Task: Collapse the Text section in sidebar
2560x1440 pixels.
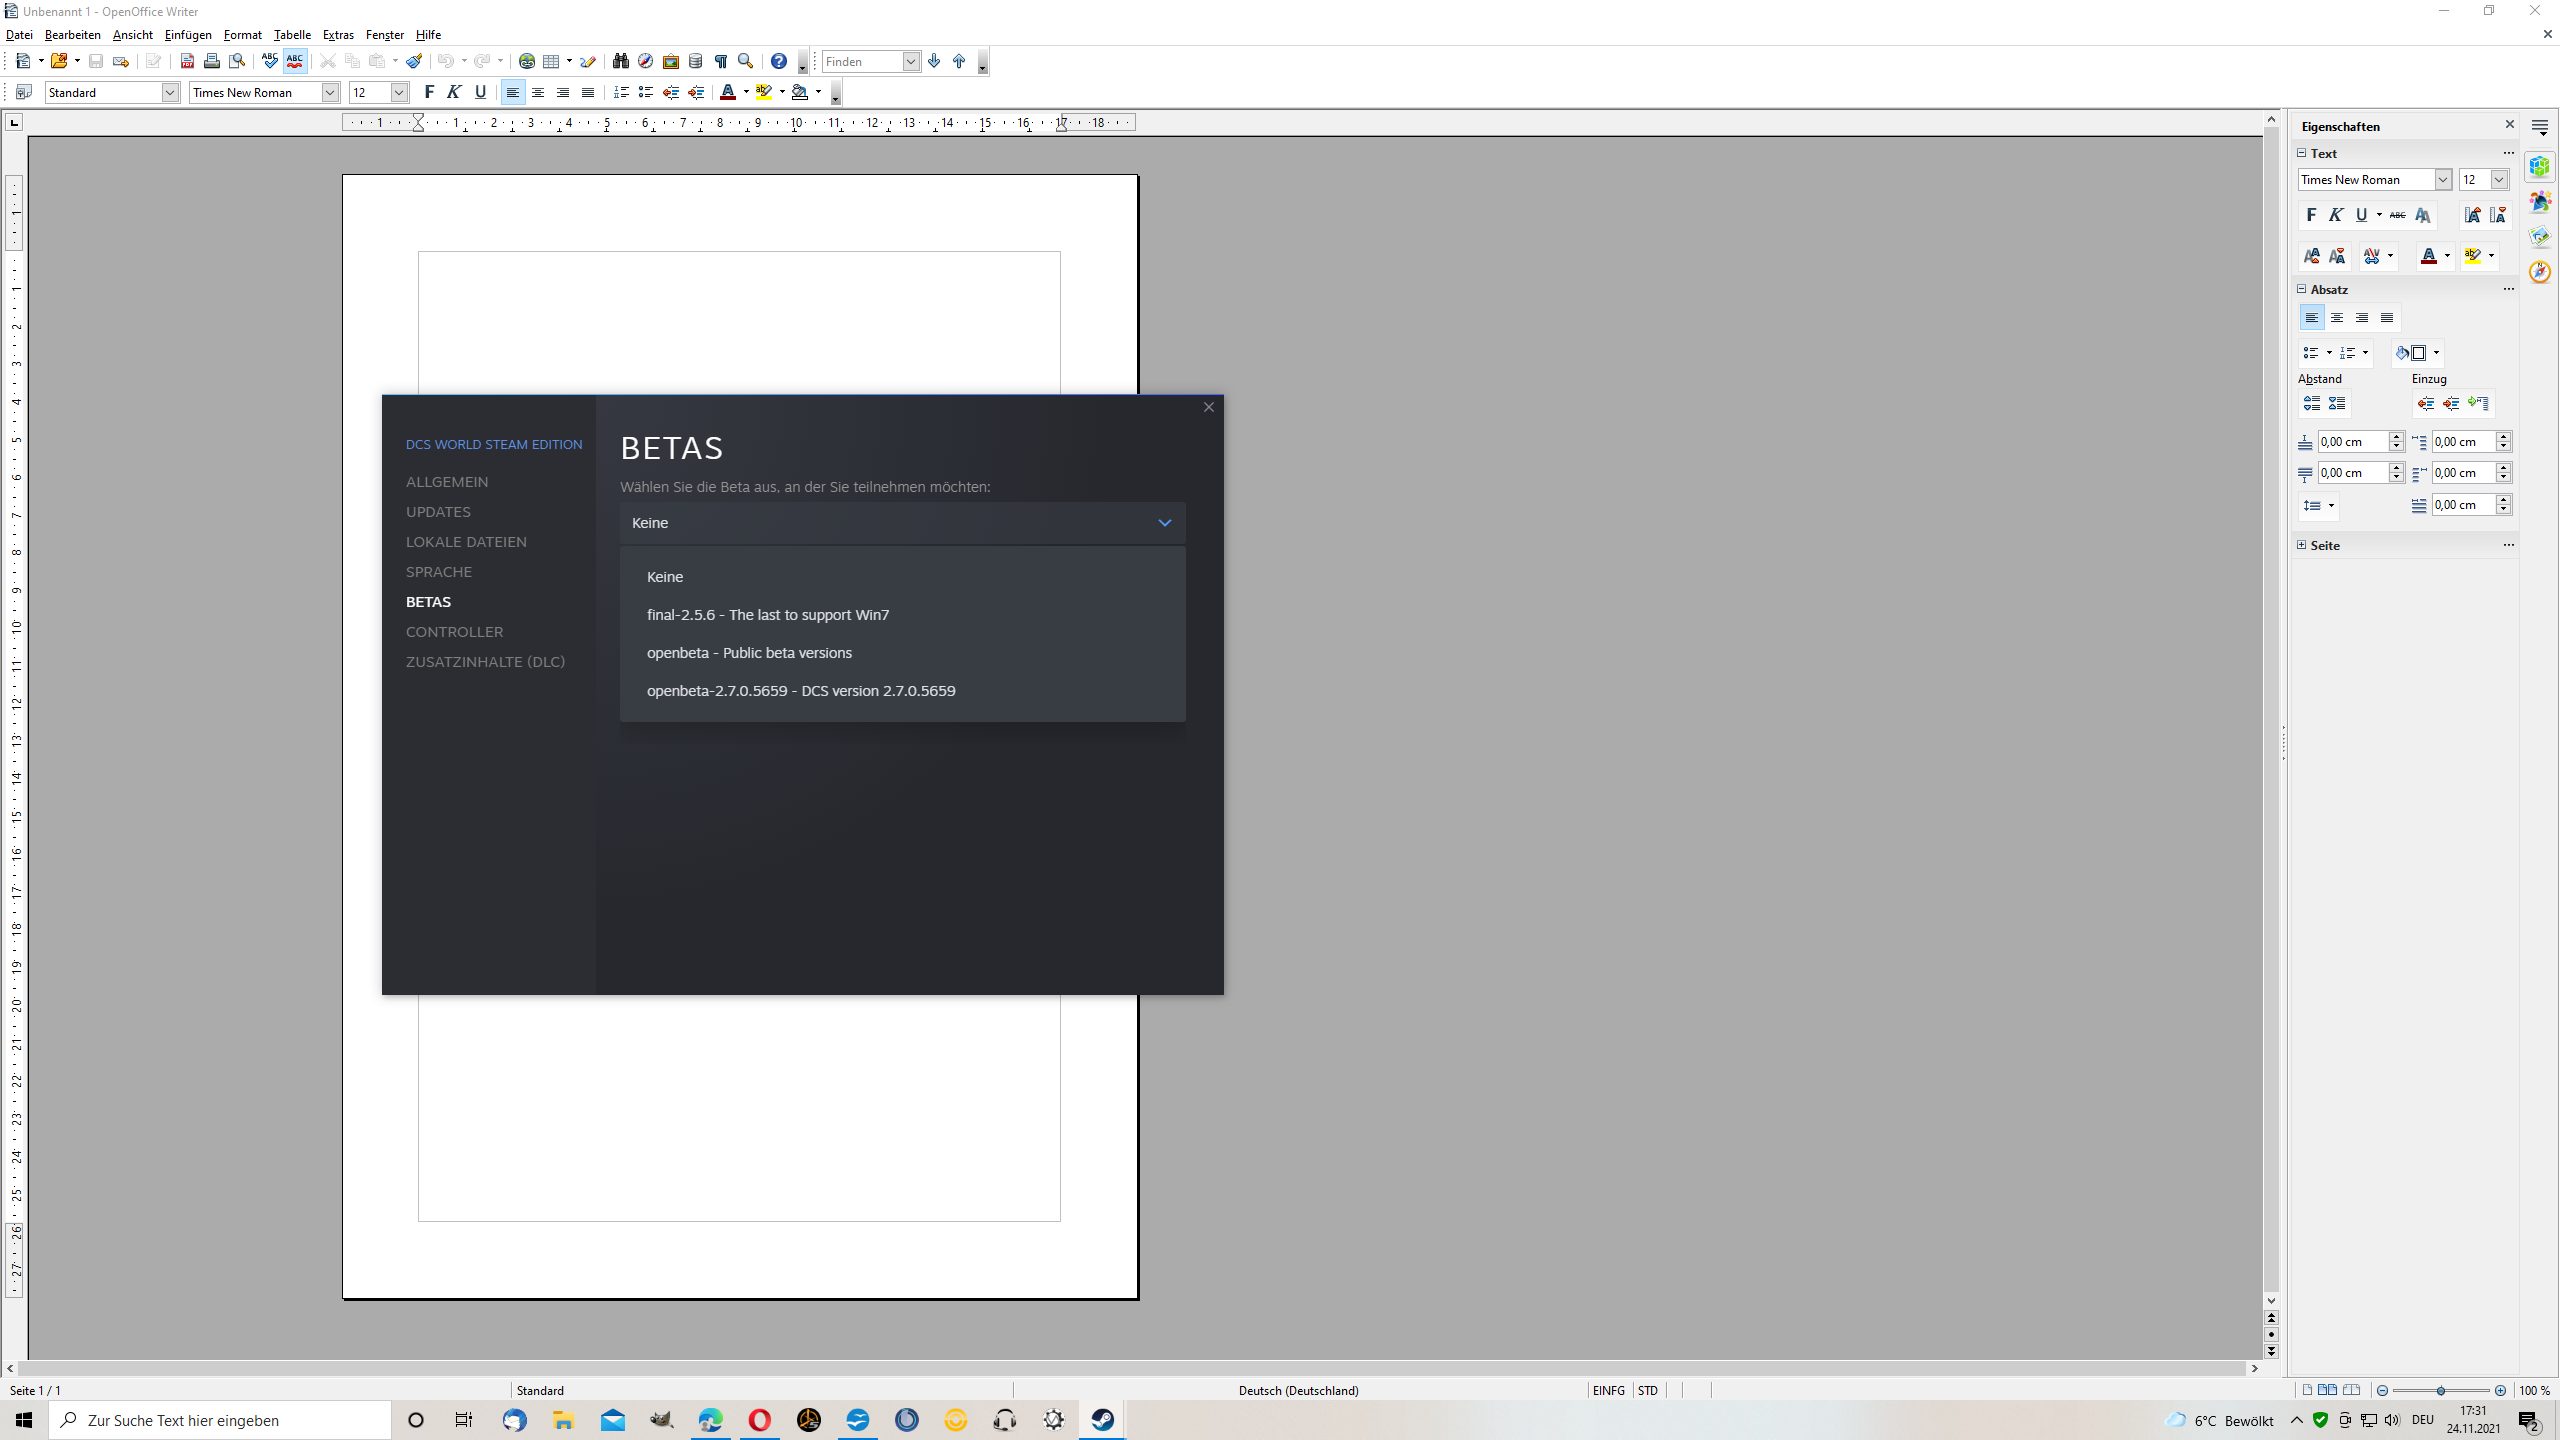Action: tap(2302, 153)
